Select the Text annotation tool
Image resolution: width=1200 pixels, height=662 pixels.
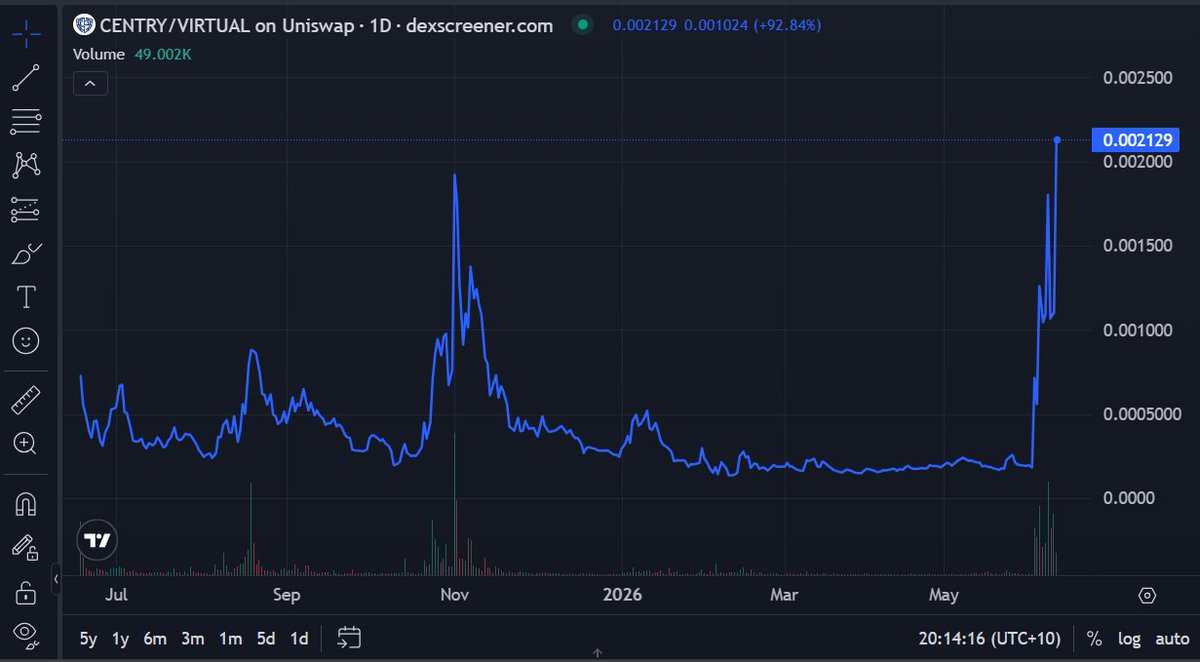pos(26,297)
